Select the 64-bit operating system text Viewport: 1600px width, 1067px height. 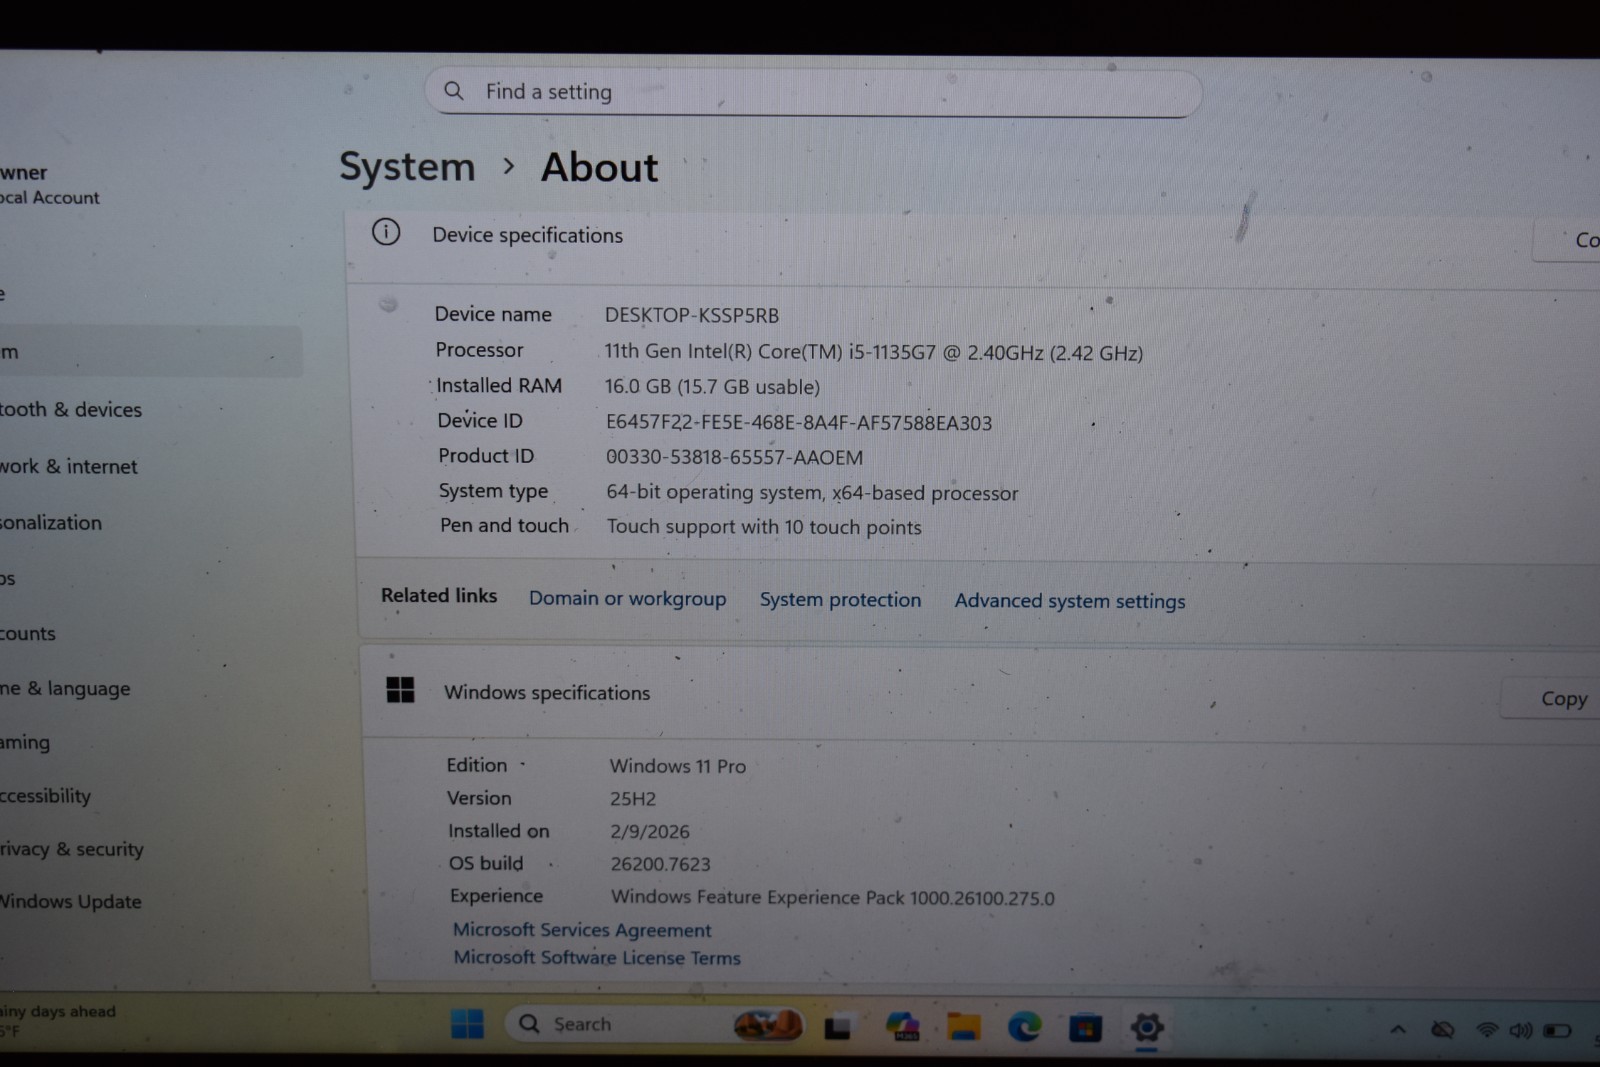(x=812, y=492)
